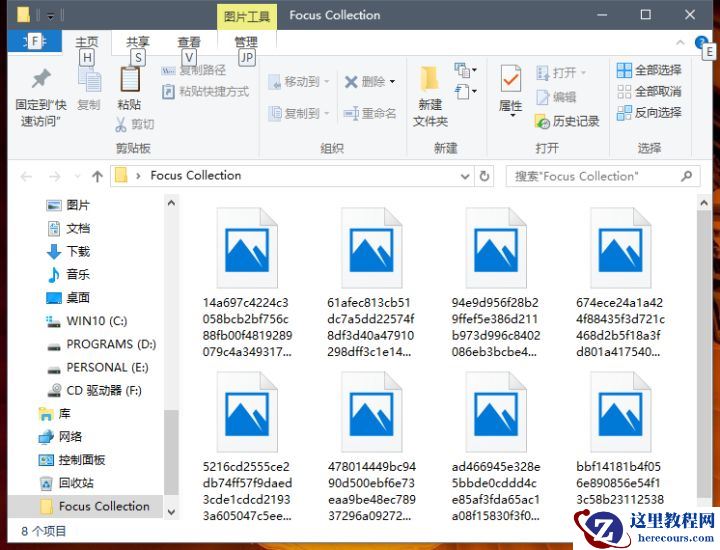Collapse the ribbon with the chevron
The image size is (720, 550).
tap(680, 43)
